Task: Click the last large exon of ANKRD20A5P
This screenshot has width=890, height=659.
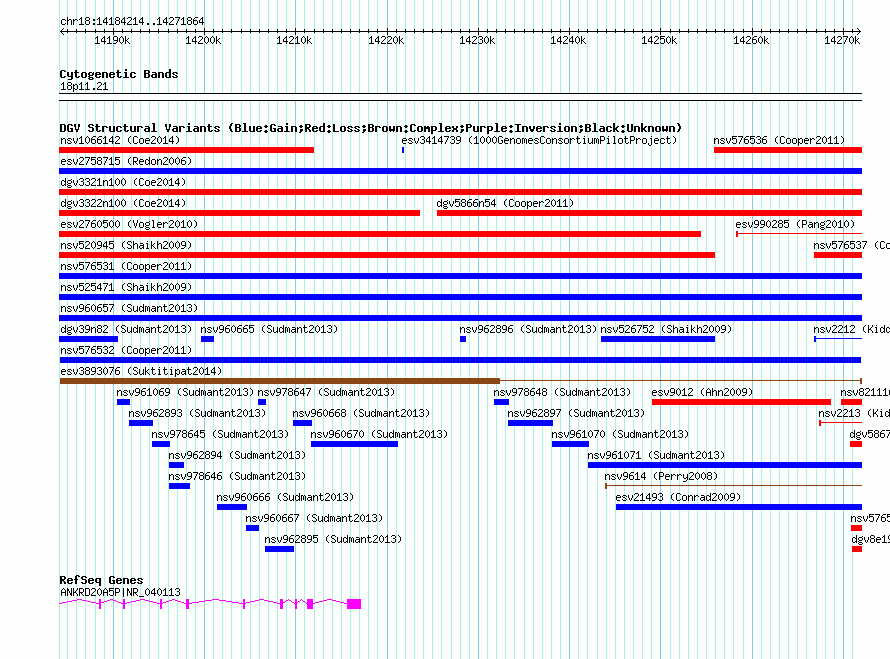Action: click(x=354, y=604)
